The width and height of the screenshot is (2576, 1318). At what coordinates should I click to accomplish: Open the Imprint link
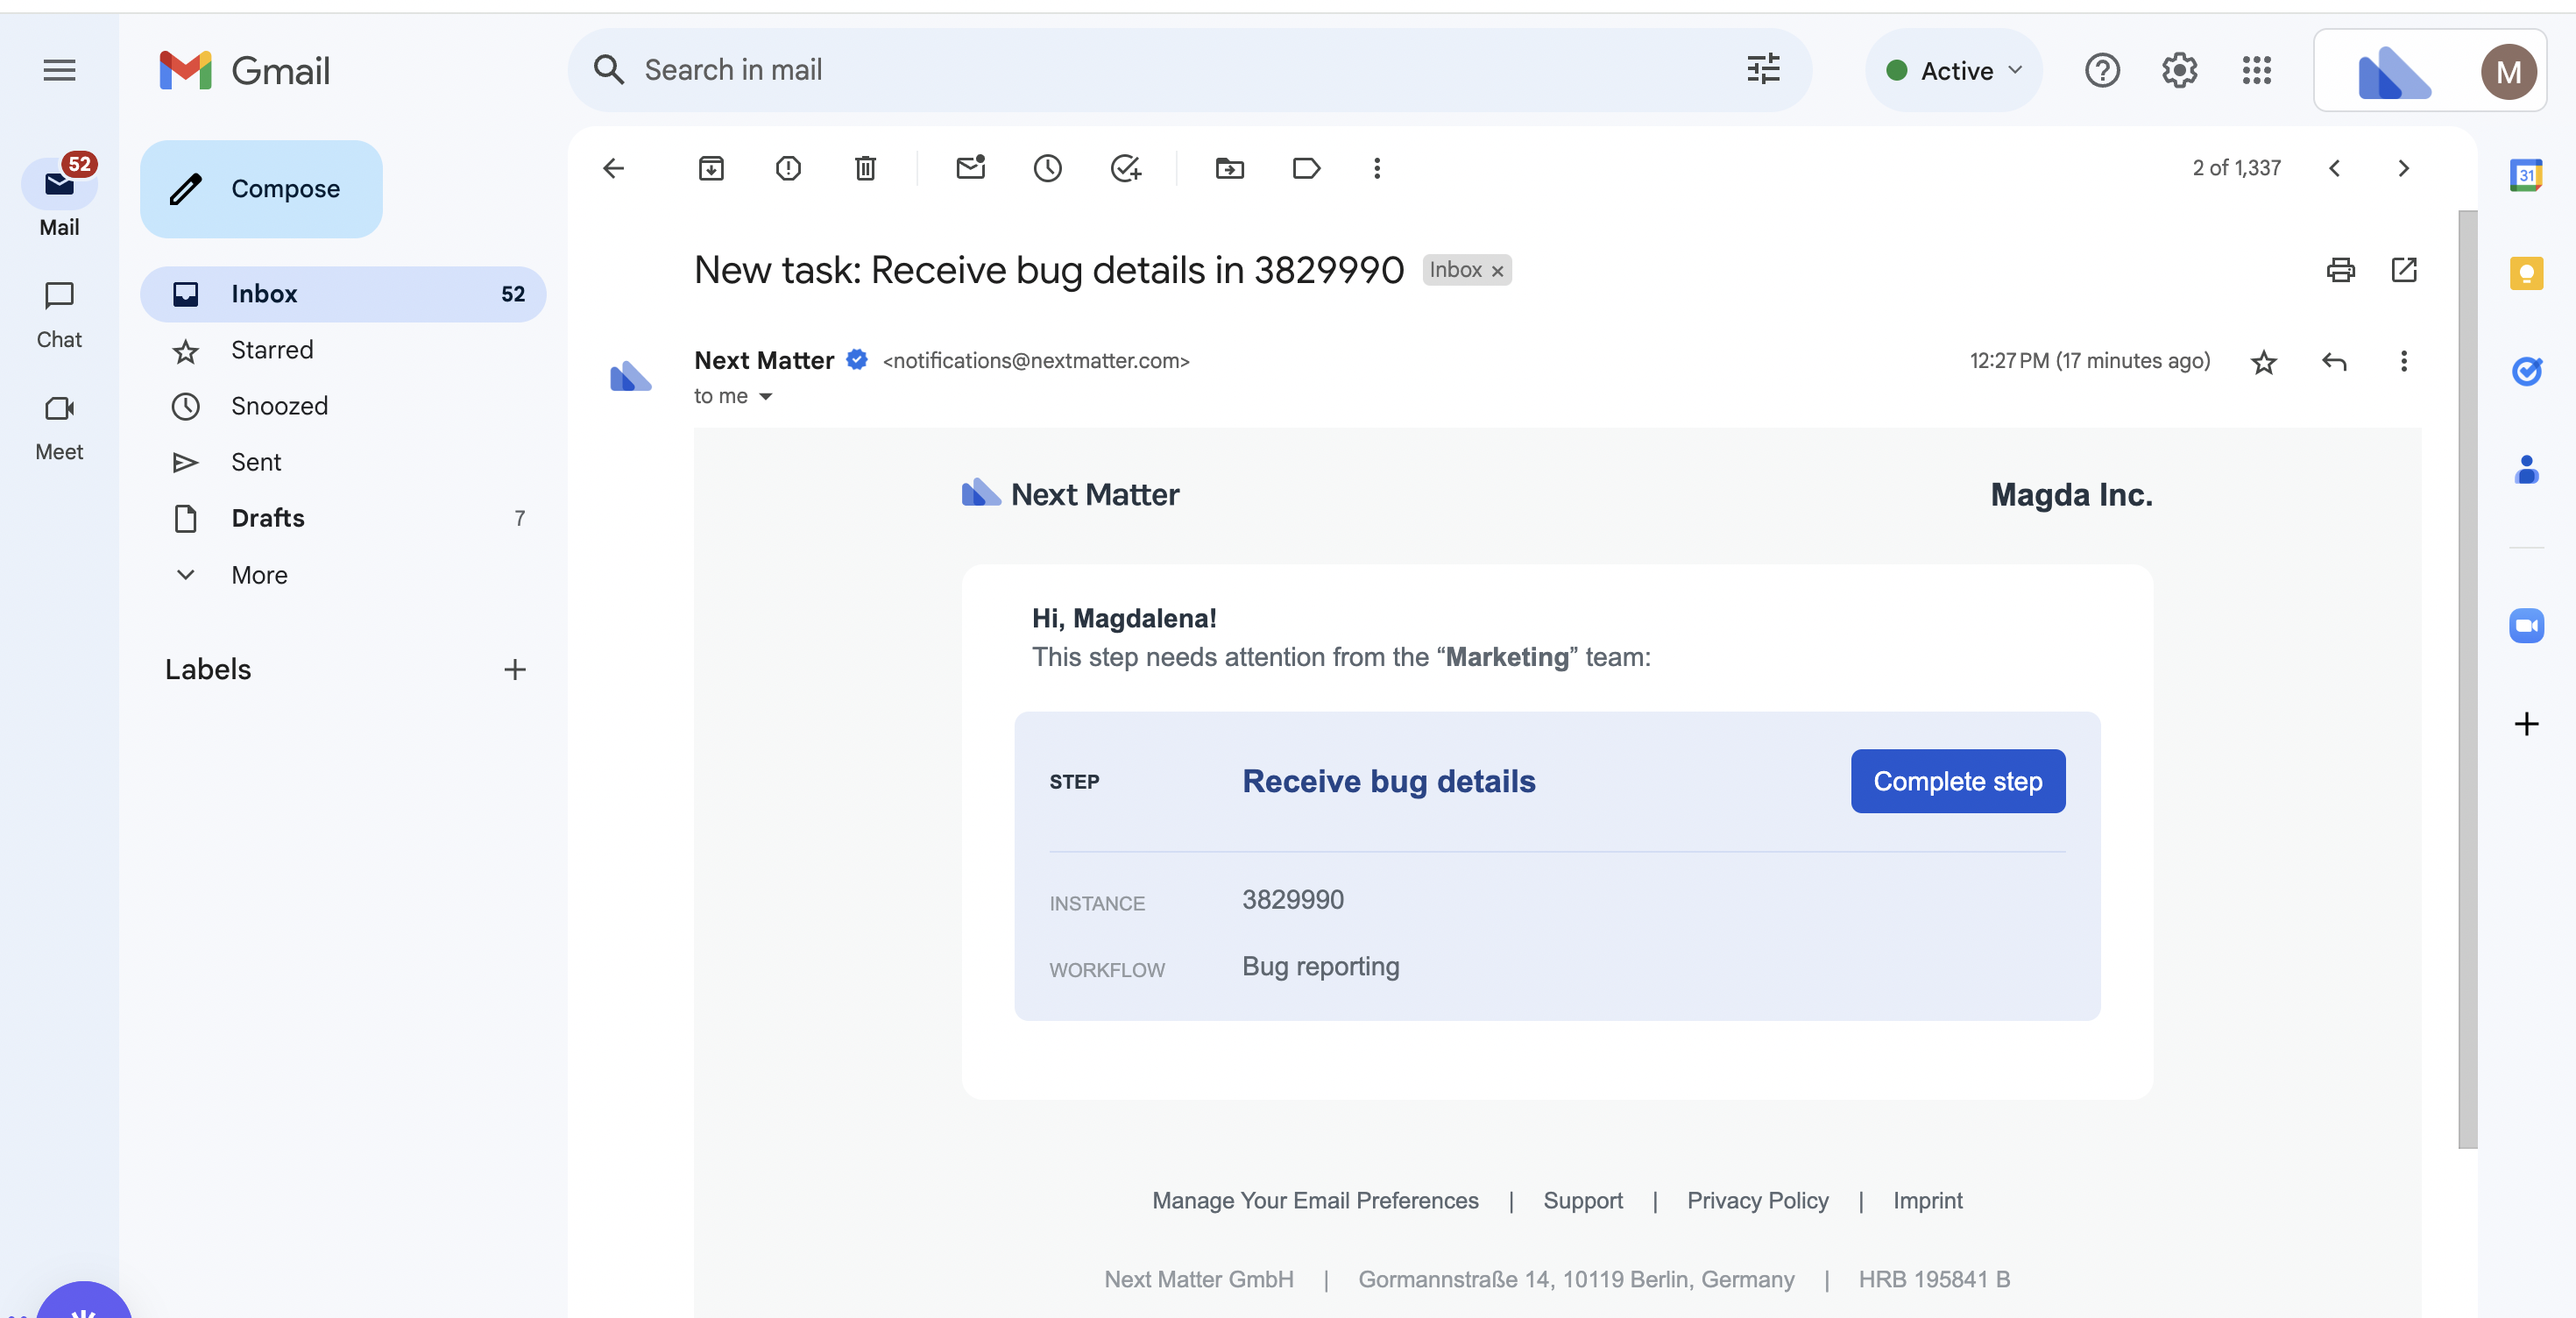coord(1928,1200)
